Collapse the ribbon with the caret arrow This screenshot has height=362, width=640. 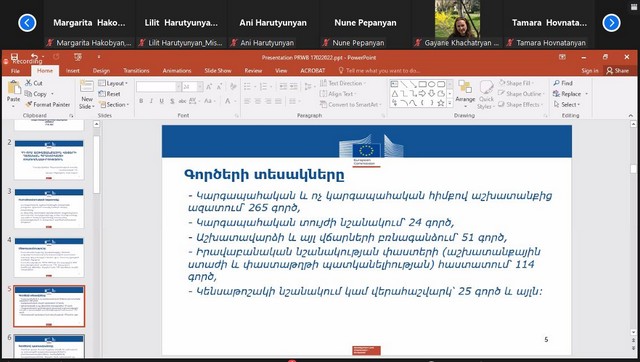click(x=631, y=116)
